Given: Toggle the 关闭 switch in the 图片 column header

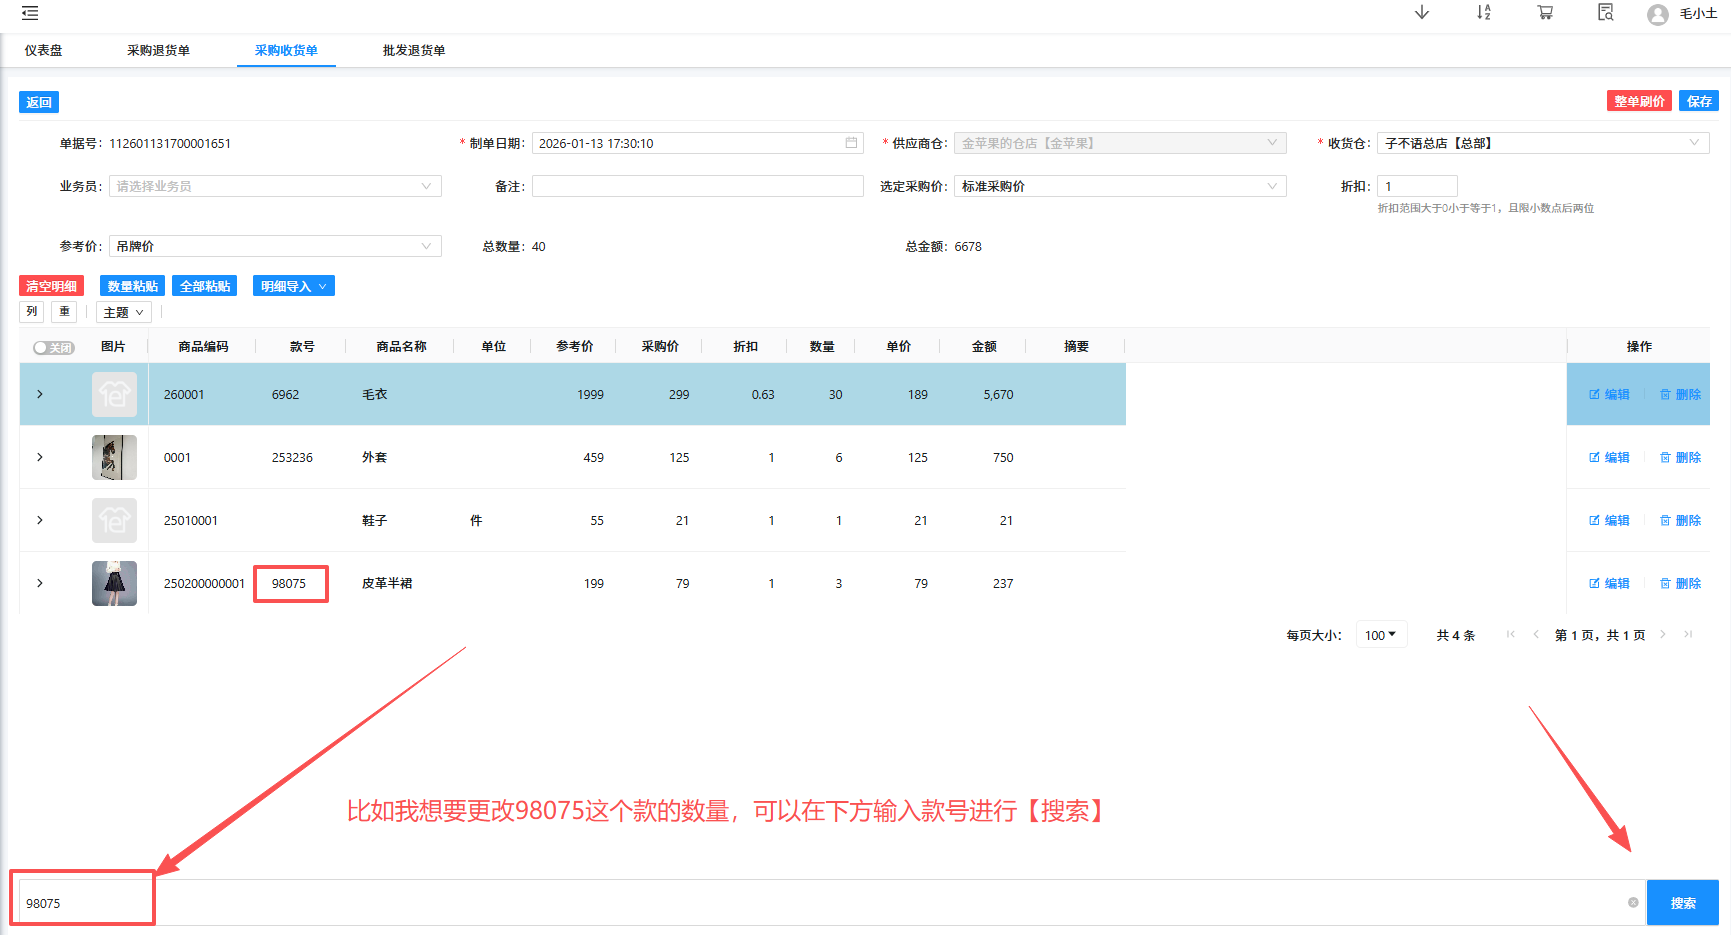Looking at the screenshot, I should click(53, 347).
